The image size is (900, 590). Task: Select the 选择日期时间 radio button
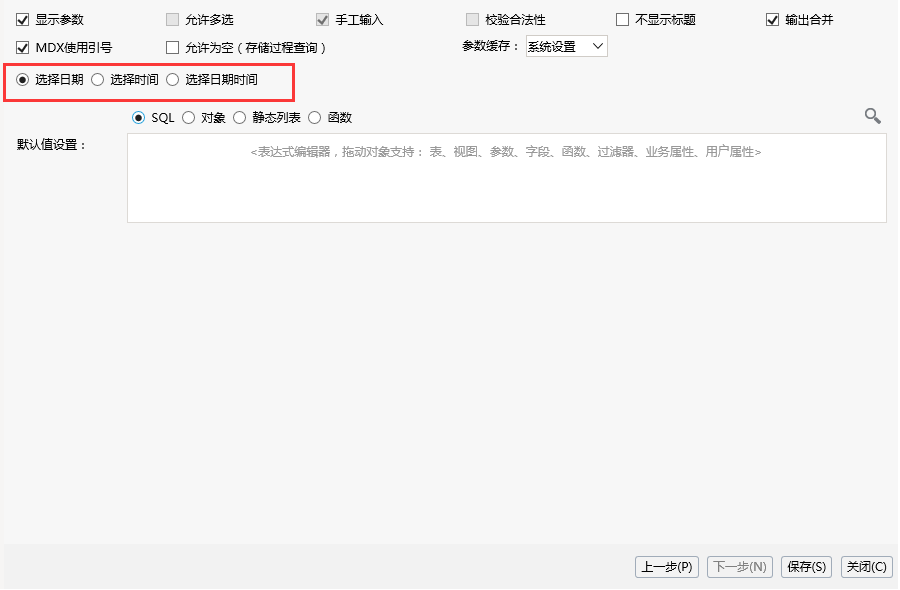pyautogui.click(x=173, y=80)
